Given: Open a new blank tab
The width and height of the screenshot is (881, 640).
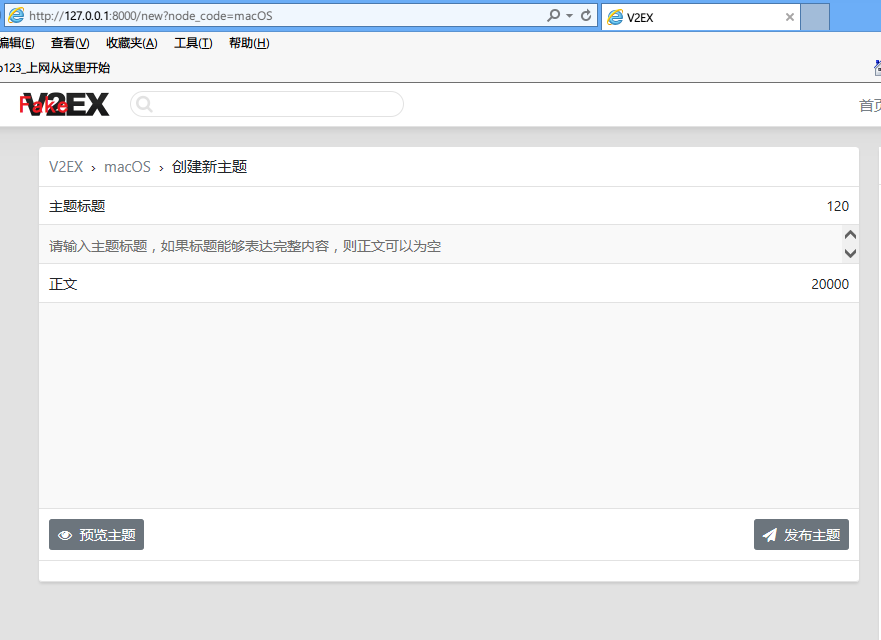Looking at the screenshot, I should point(815,17).
